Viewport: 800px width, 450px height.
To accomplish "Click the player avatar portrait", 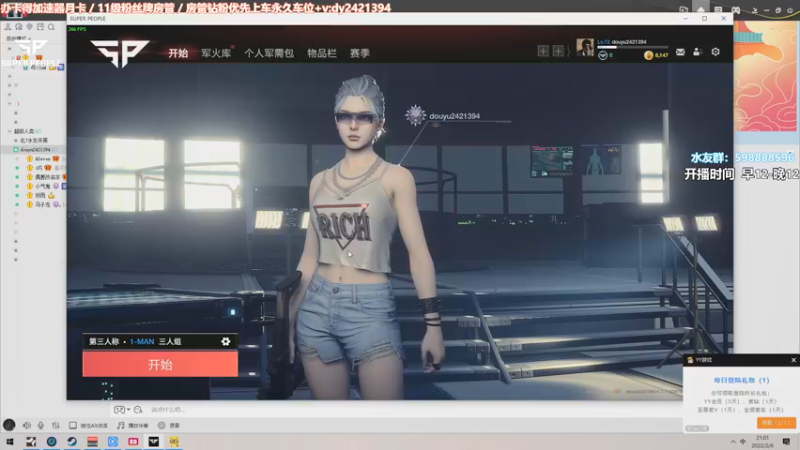I will click(585, 47).
